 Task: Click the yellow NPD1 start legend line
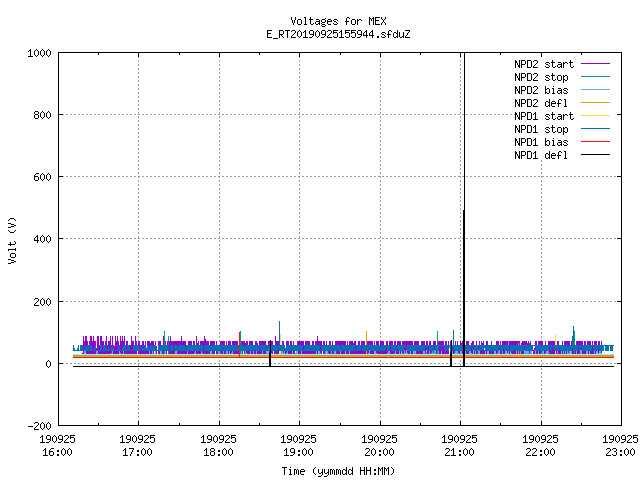pyautogui.click(x=595, y=116)
